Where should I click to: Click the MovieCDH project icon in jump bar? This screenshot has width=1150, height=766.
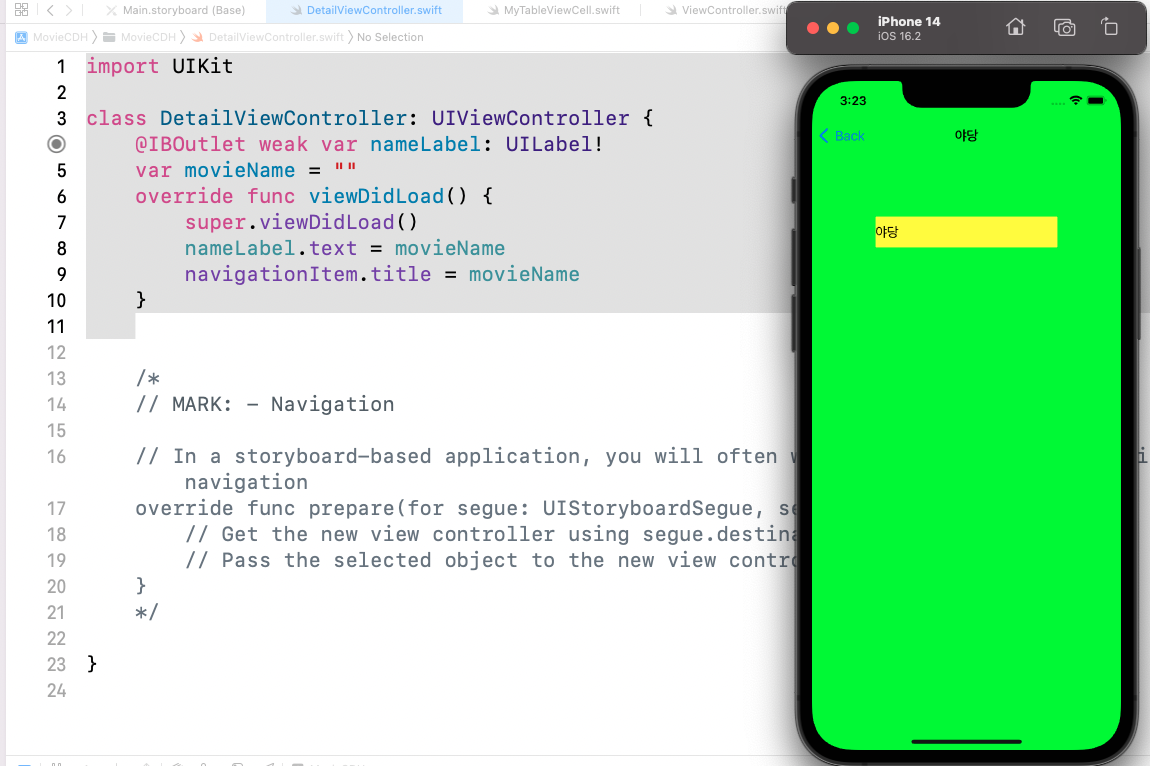click(21, 36)
